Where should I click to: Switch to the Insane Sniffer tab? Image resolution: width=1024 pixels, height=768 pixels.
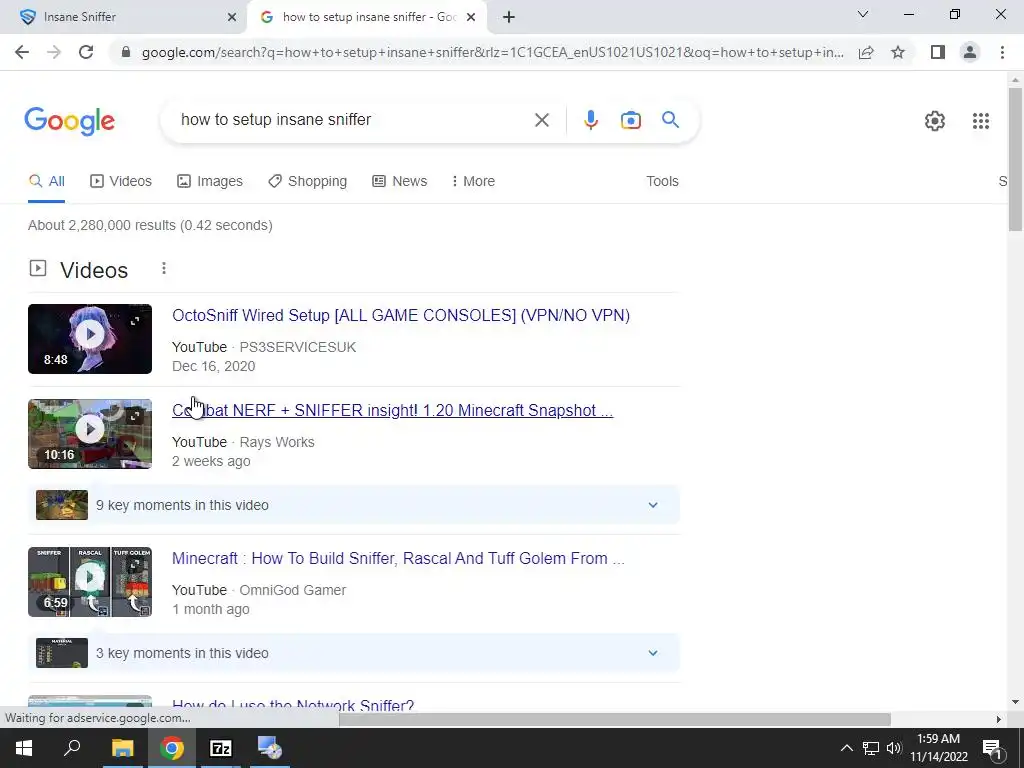tap(124, 17)
